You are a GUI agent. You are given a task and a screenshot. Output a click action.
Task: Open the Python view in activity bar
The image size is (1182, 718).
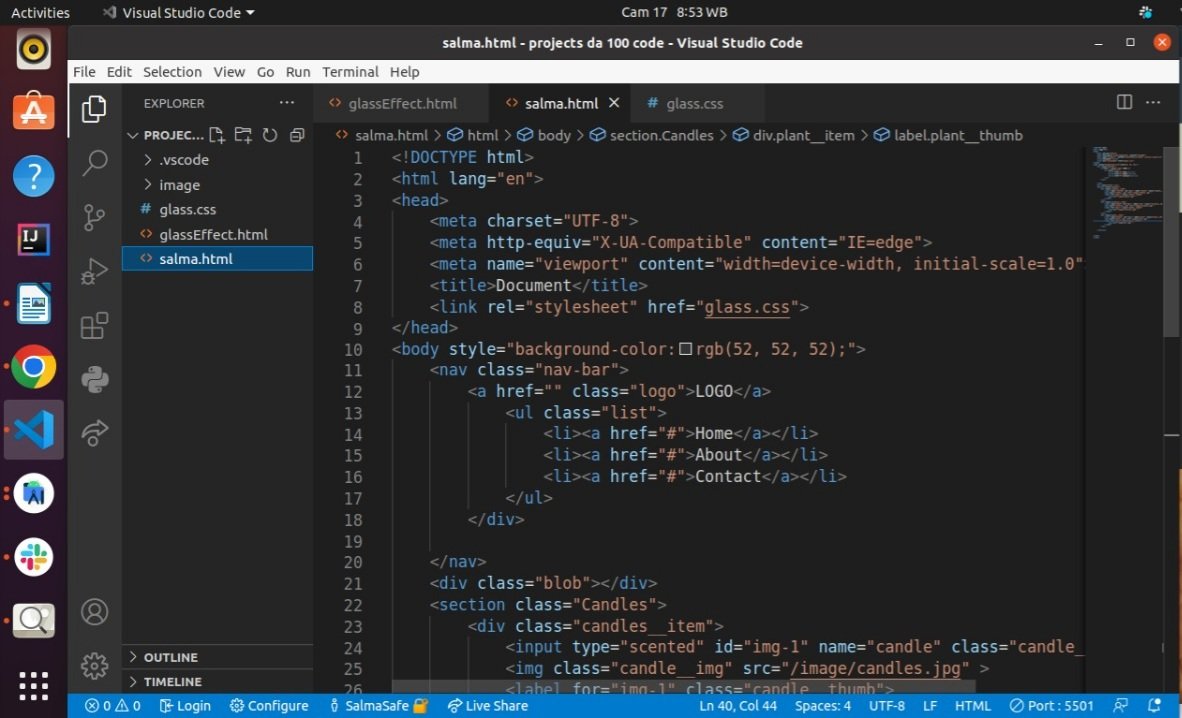pyautogui.click(x=94, y=379)
